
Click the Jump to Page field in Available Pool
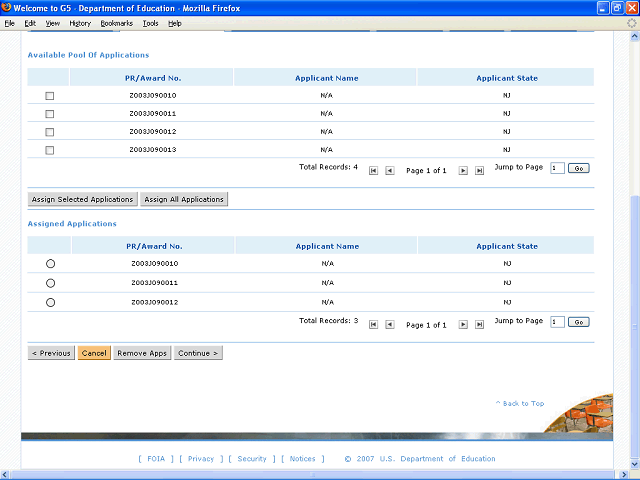(x=557, y=168)
